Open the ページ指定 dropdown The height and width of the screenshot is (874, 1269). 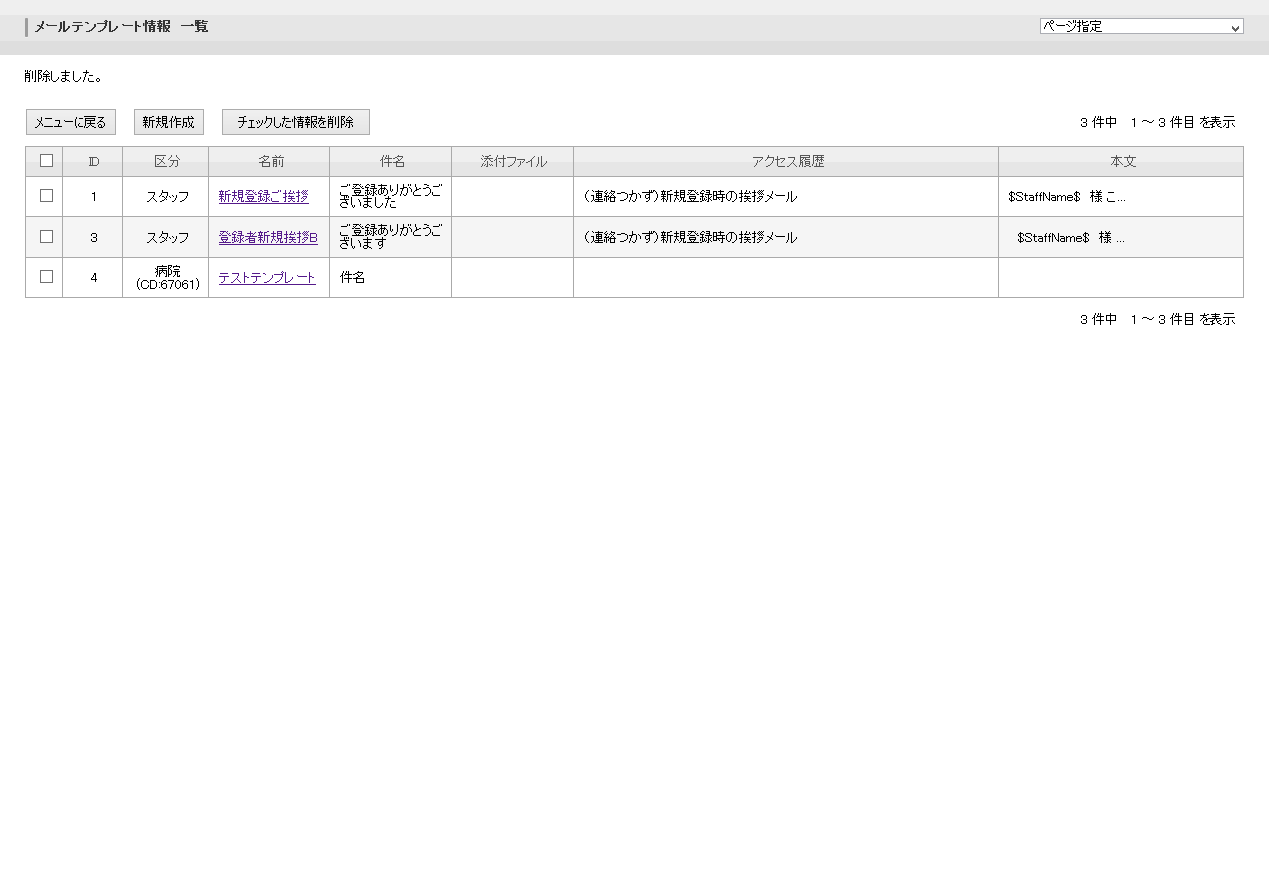pyautogui.click(x=1141, y=27)
